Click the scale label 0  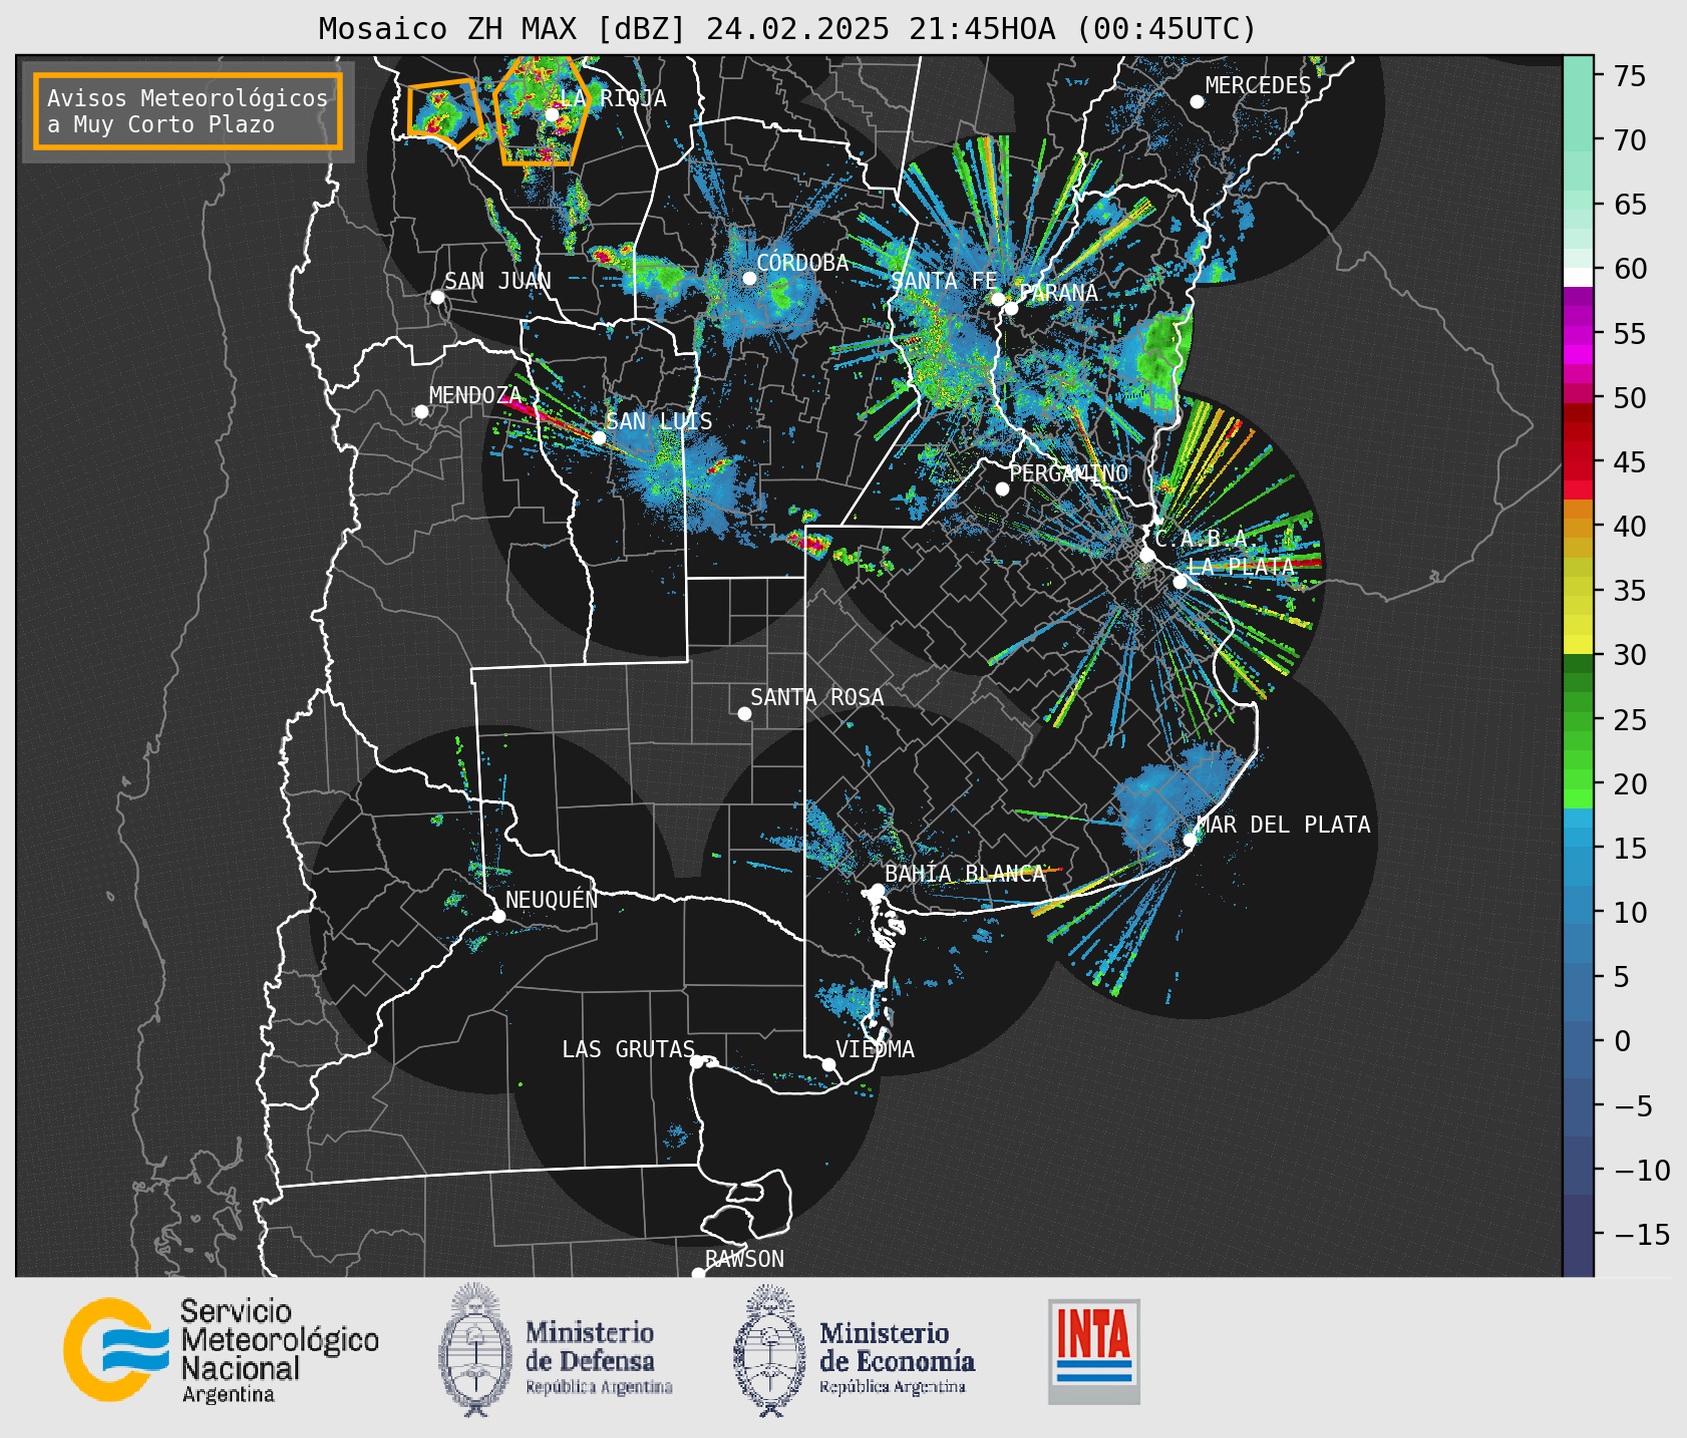click(1621, 1041)
